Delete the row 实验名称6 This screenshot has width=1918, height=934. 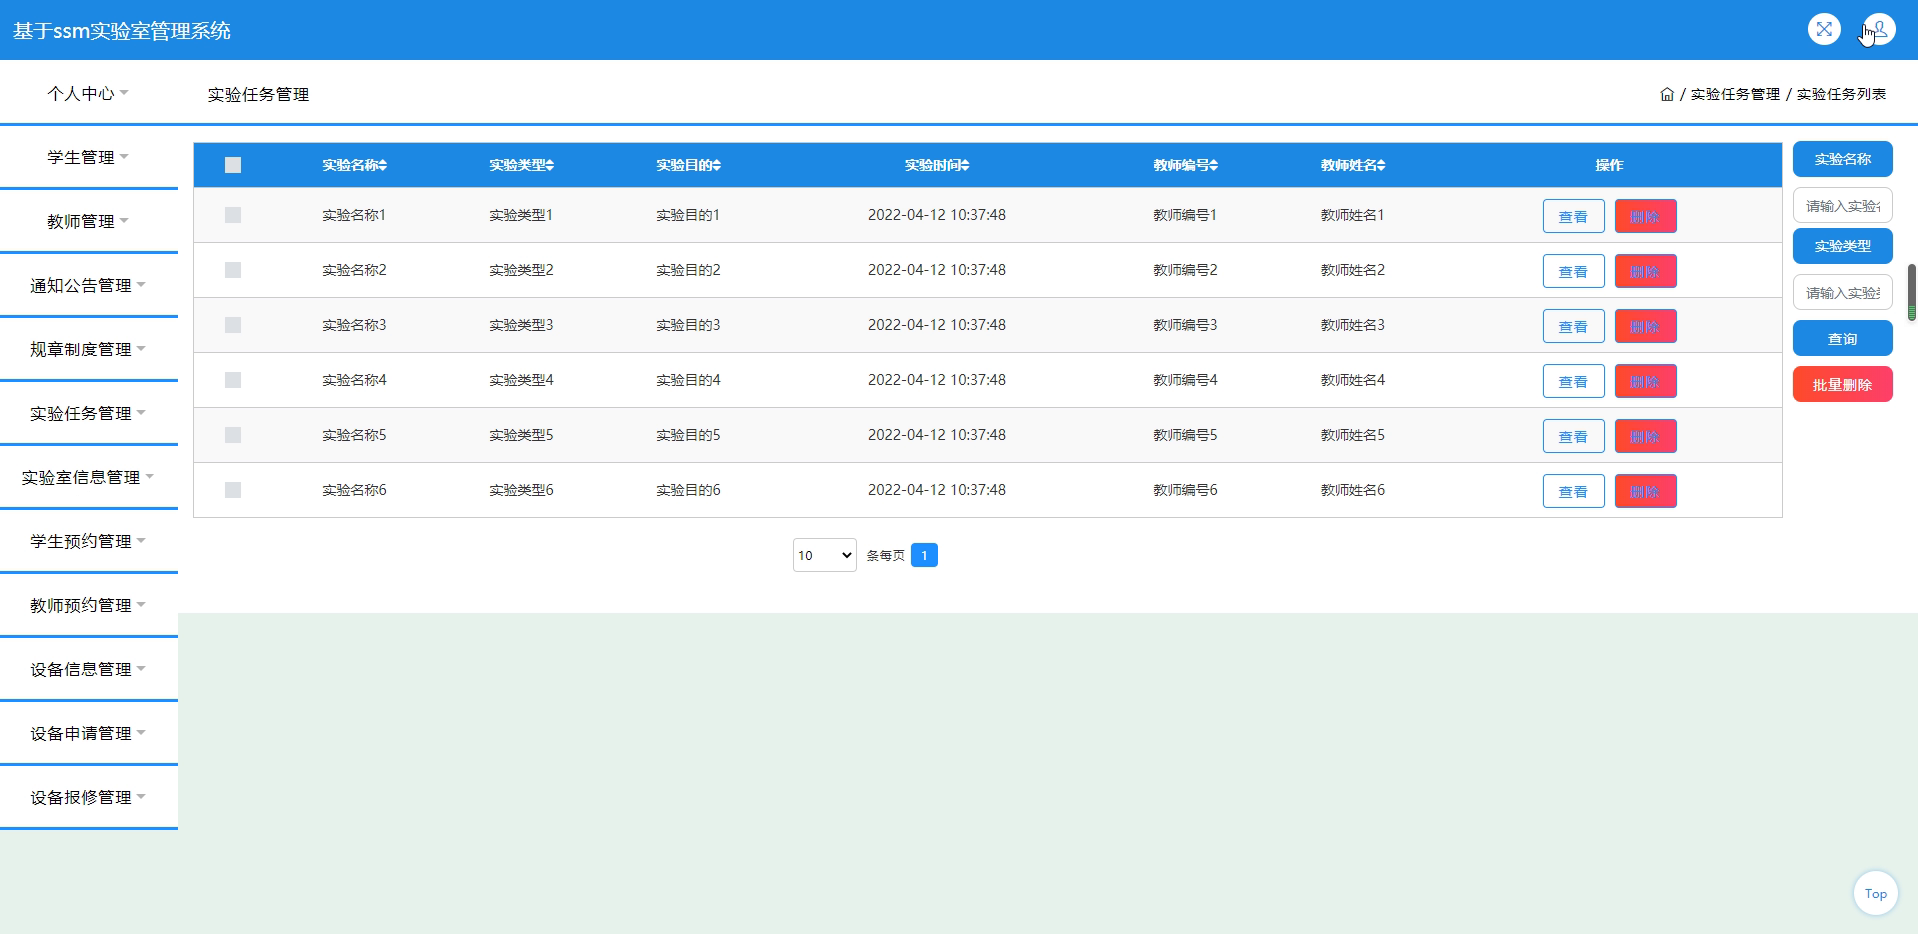pos(1645,491)
